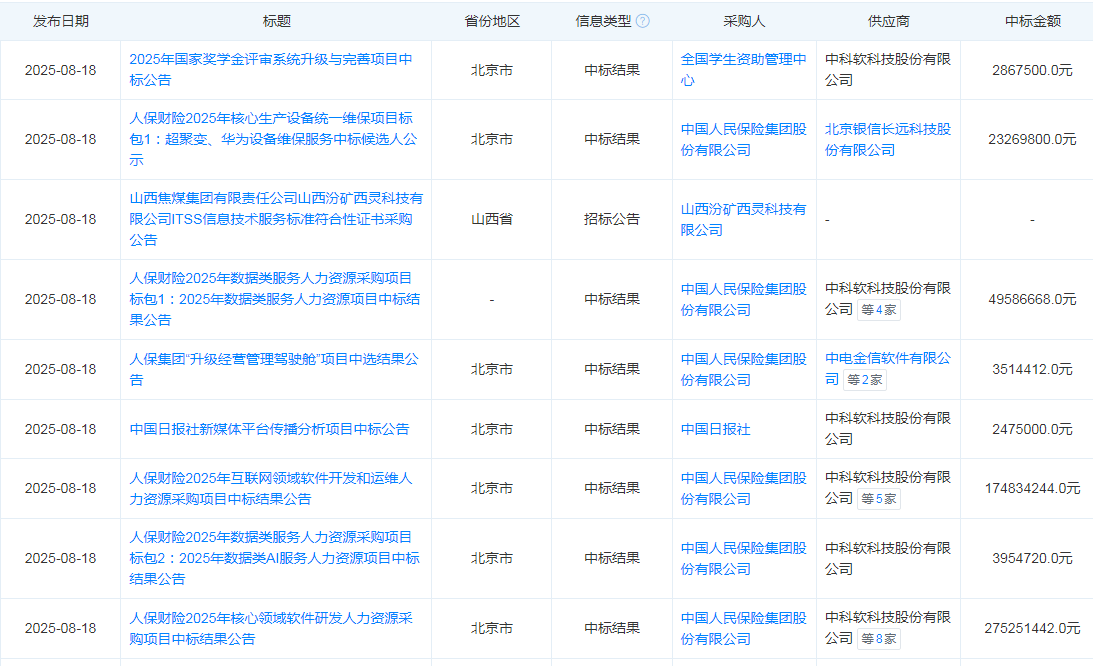Open 人保财险数据类AI服务 标包2 result link
This screenshot has width=1093, height=666.
(275, 558)
